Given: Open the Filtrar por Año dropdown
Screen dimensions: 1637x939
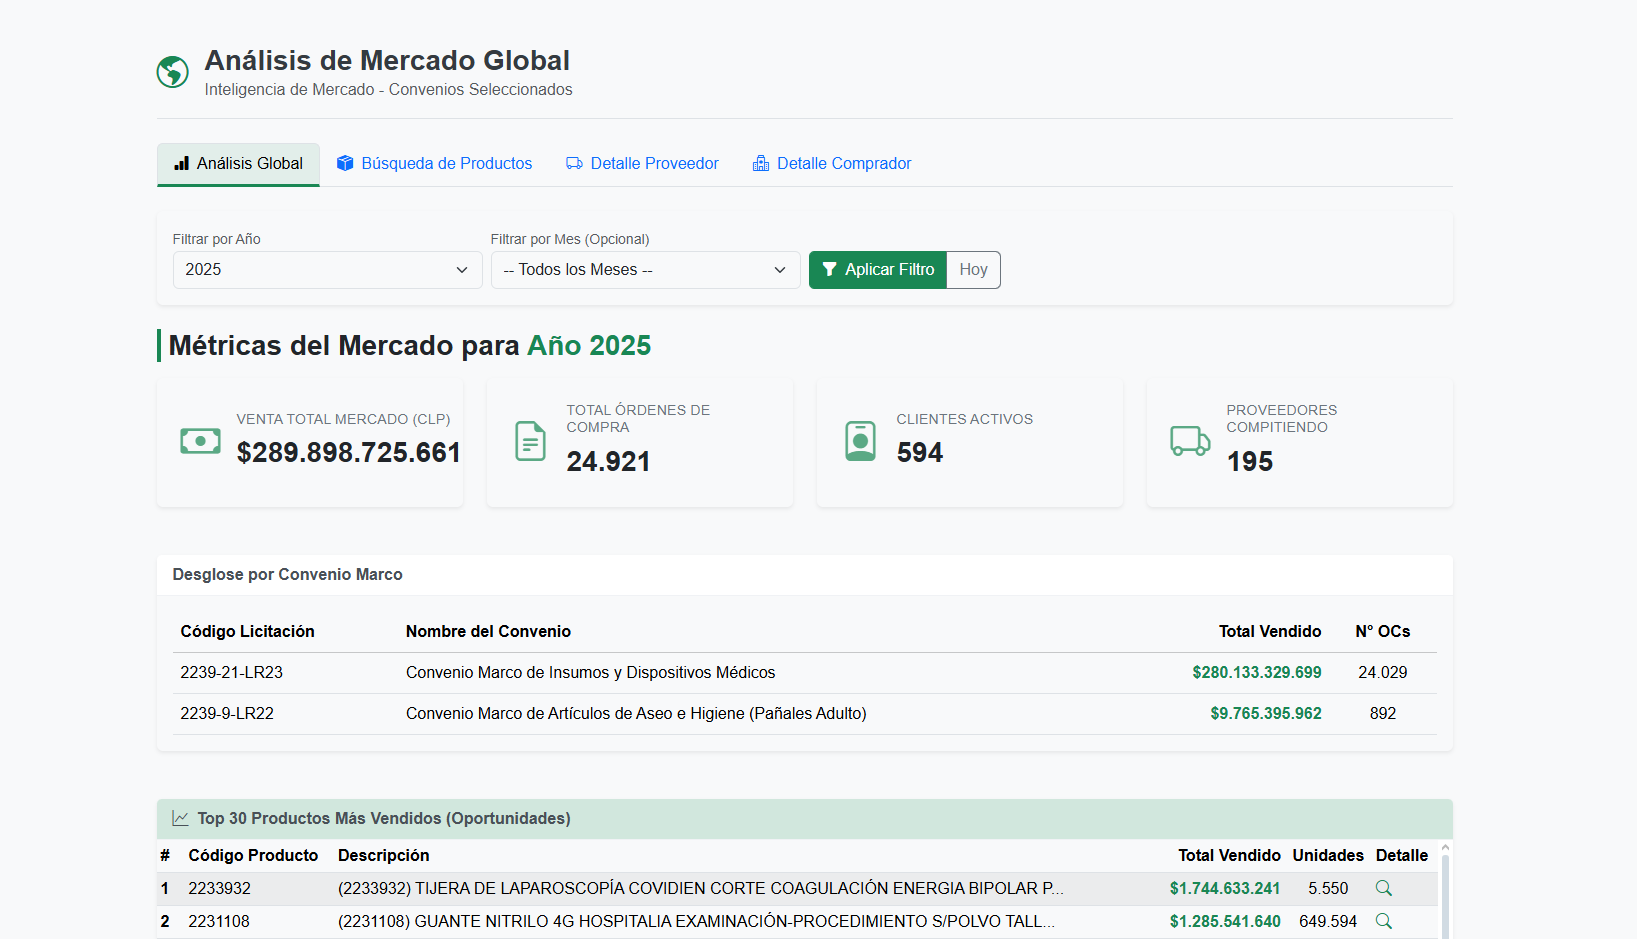Looking at the screenshot, I should 327,269.
